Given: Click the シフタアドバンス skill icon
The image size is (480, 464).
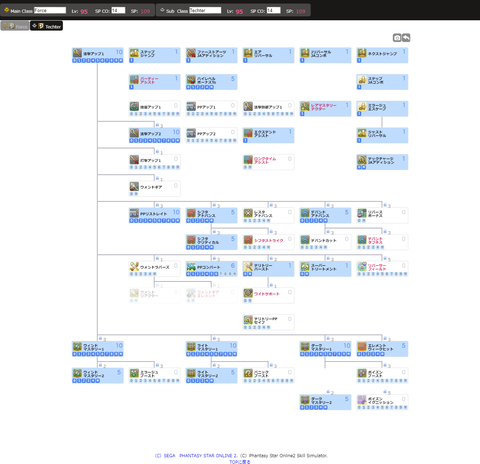Looking at the screenshot, I should (191, 213).
